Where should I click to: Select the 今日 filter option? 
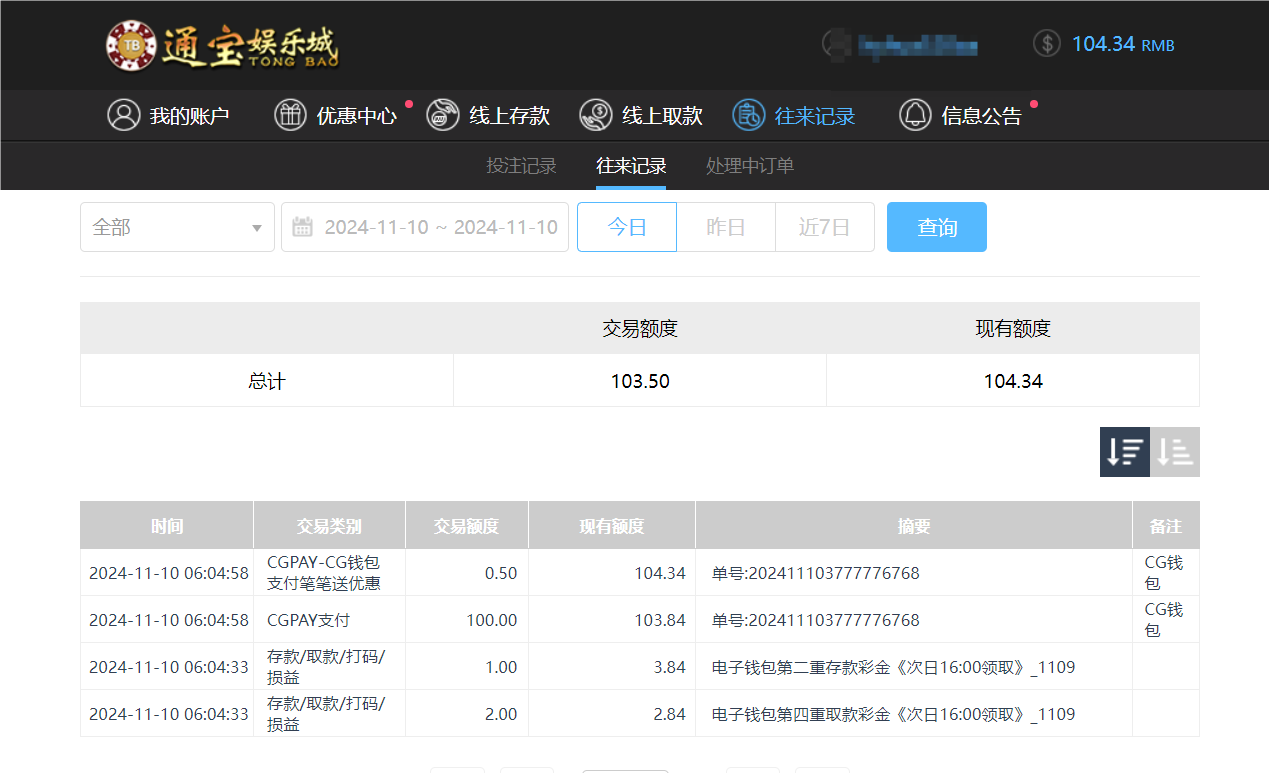click(626, 227)
